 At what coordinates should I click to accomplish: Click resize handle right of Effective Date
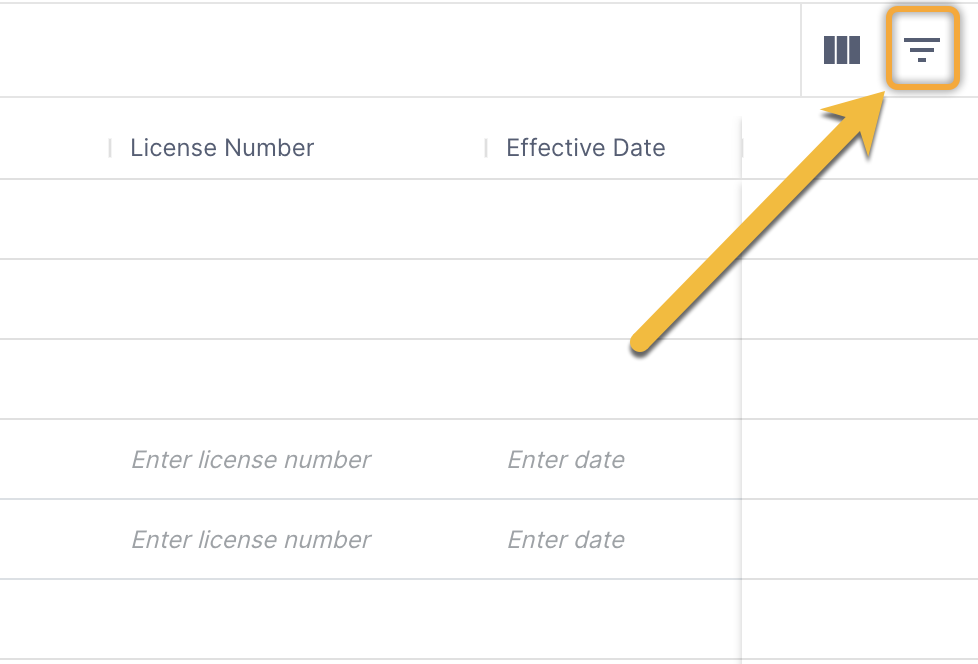coord(741,148)
